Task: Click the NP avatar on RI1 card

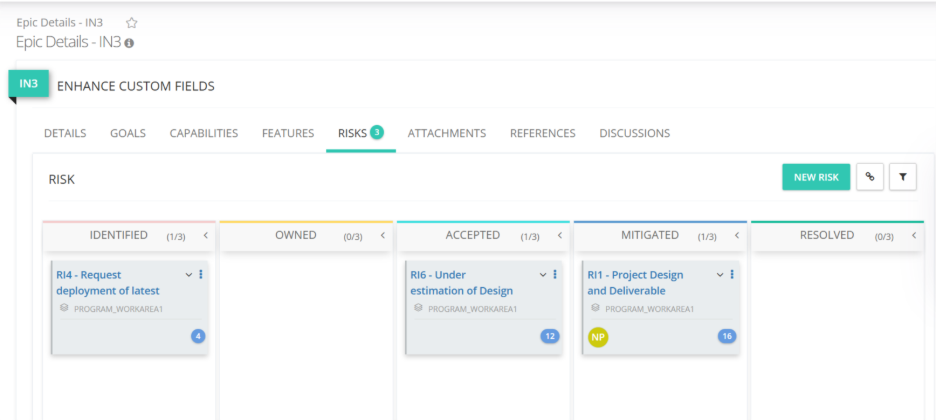Action: click(x=598, y=337)
